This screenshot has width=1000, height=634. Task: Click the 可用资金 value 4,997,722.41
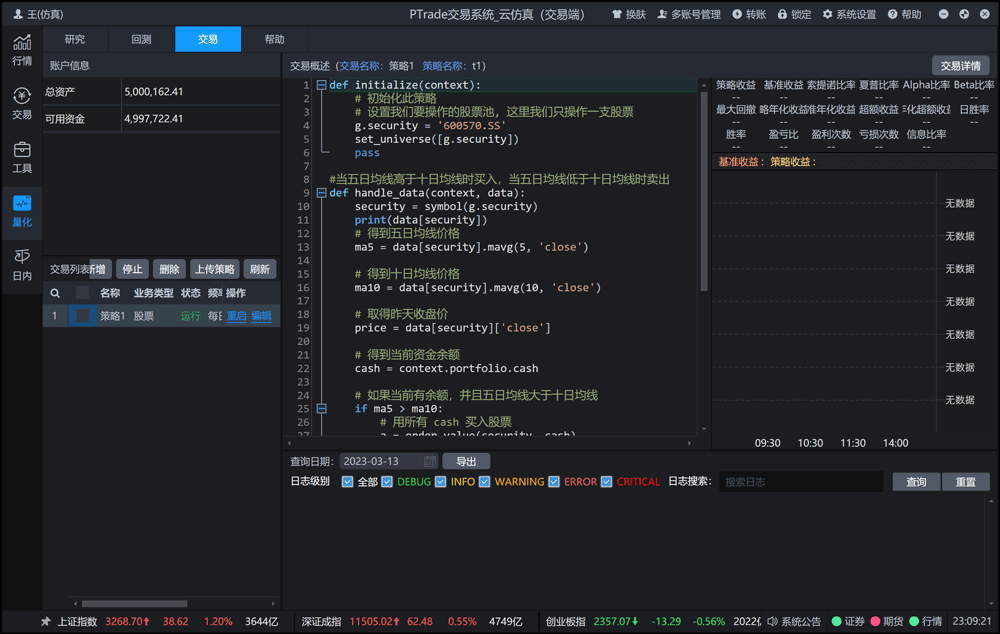click(x=154, y=119)
